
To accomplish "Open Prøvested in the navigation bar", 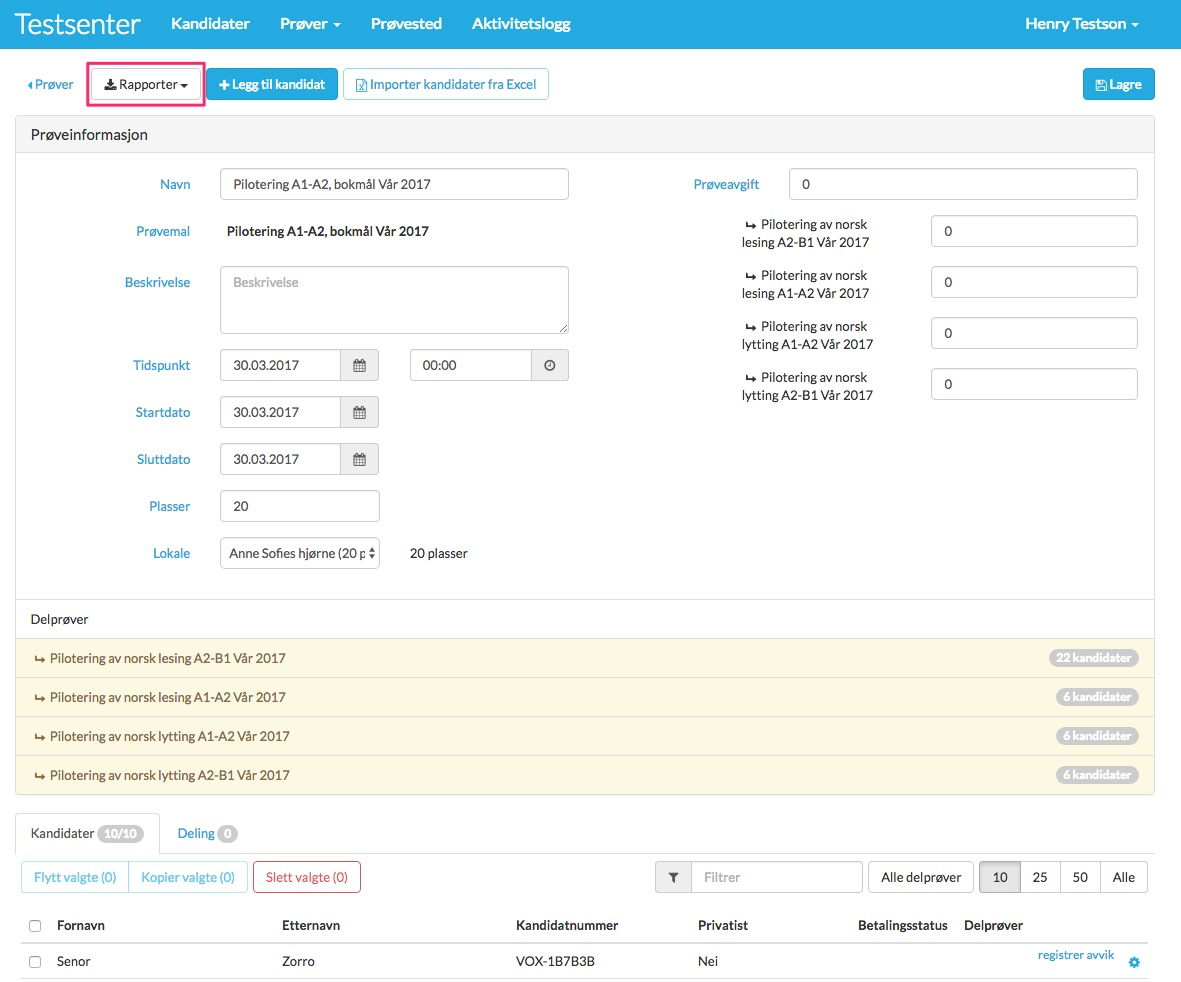I will (406, 24).
